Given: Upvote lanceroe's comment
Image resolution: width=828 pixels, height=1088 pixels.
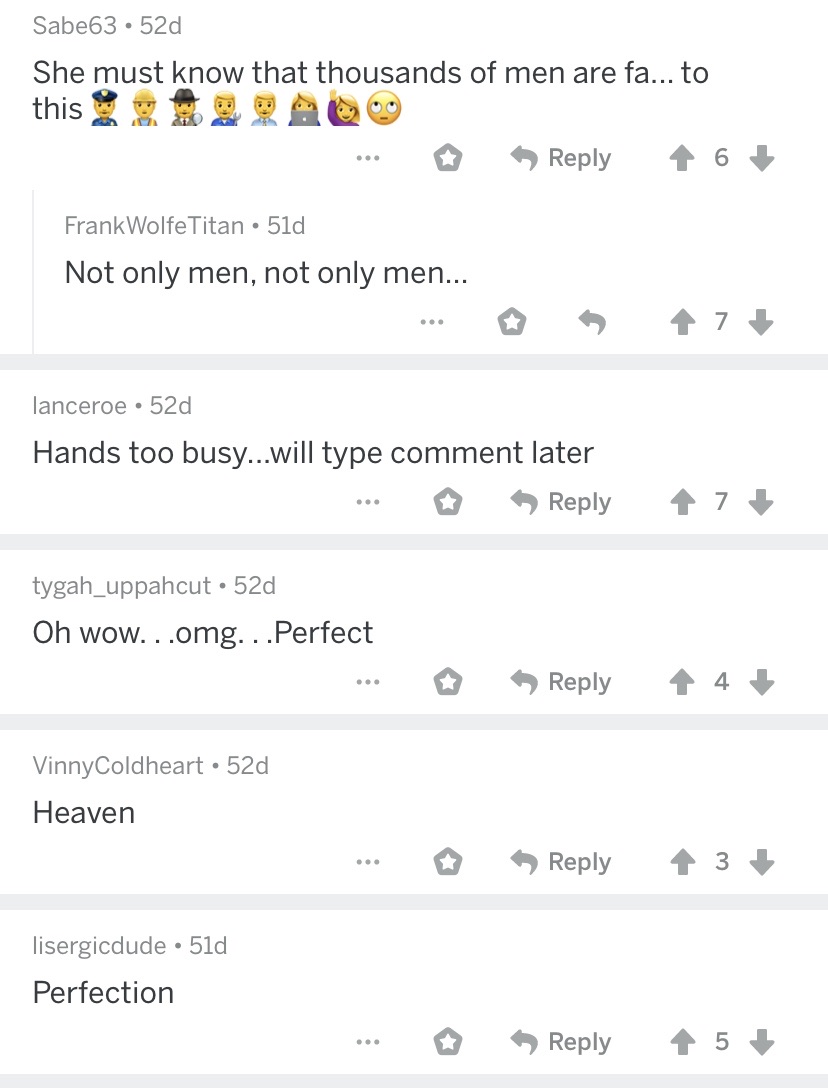Looking at the screenshot, I should (x=681, y=502).
